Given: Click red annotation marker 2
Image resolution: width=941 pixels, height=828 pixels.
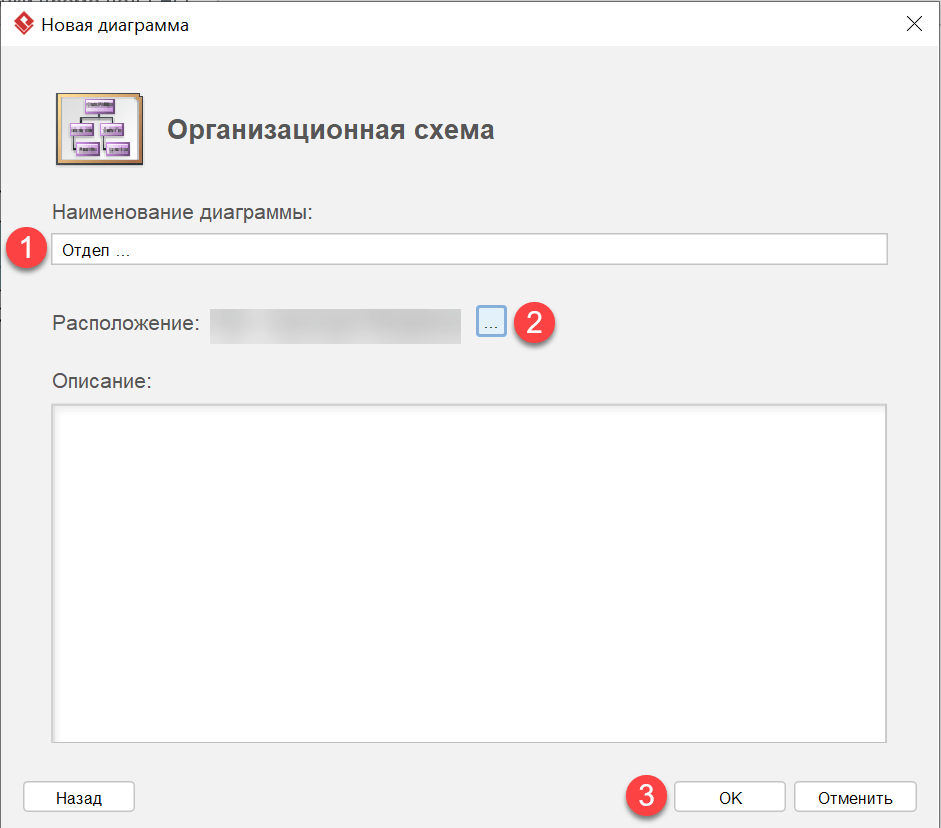Looking at the screenshot, I should click(x=535, y=323).
